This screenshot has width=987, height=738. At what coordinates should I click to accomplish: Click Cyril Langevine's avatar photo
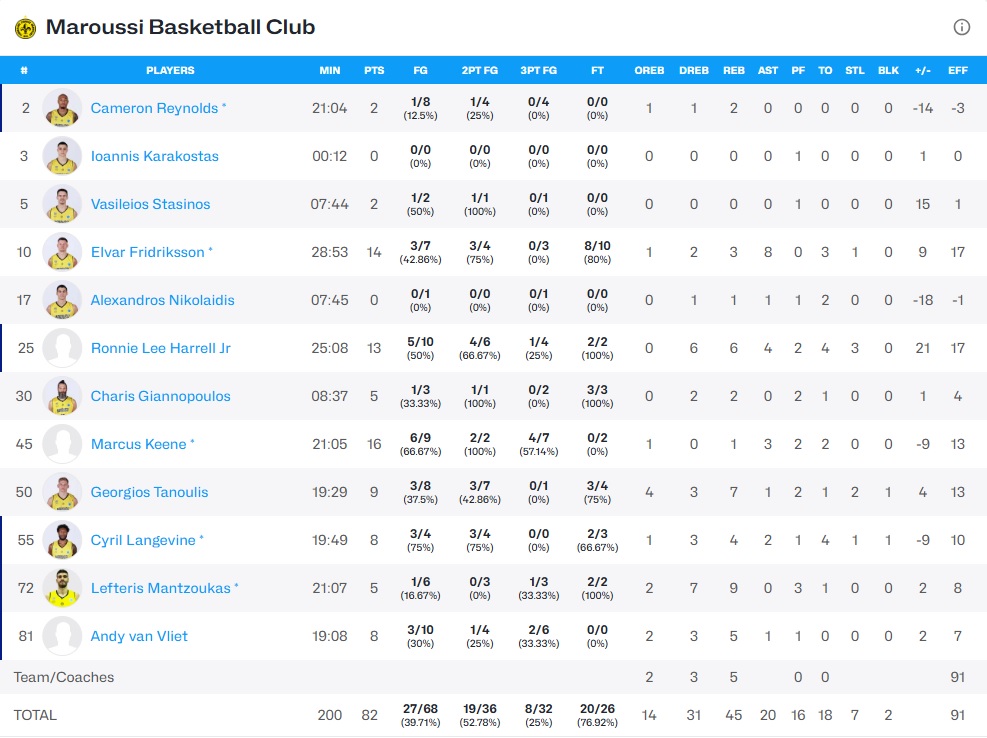[63, 540]
